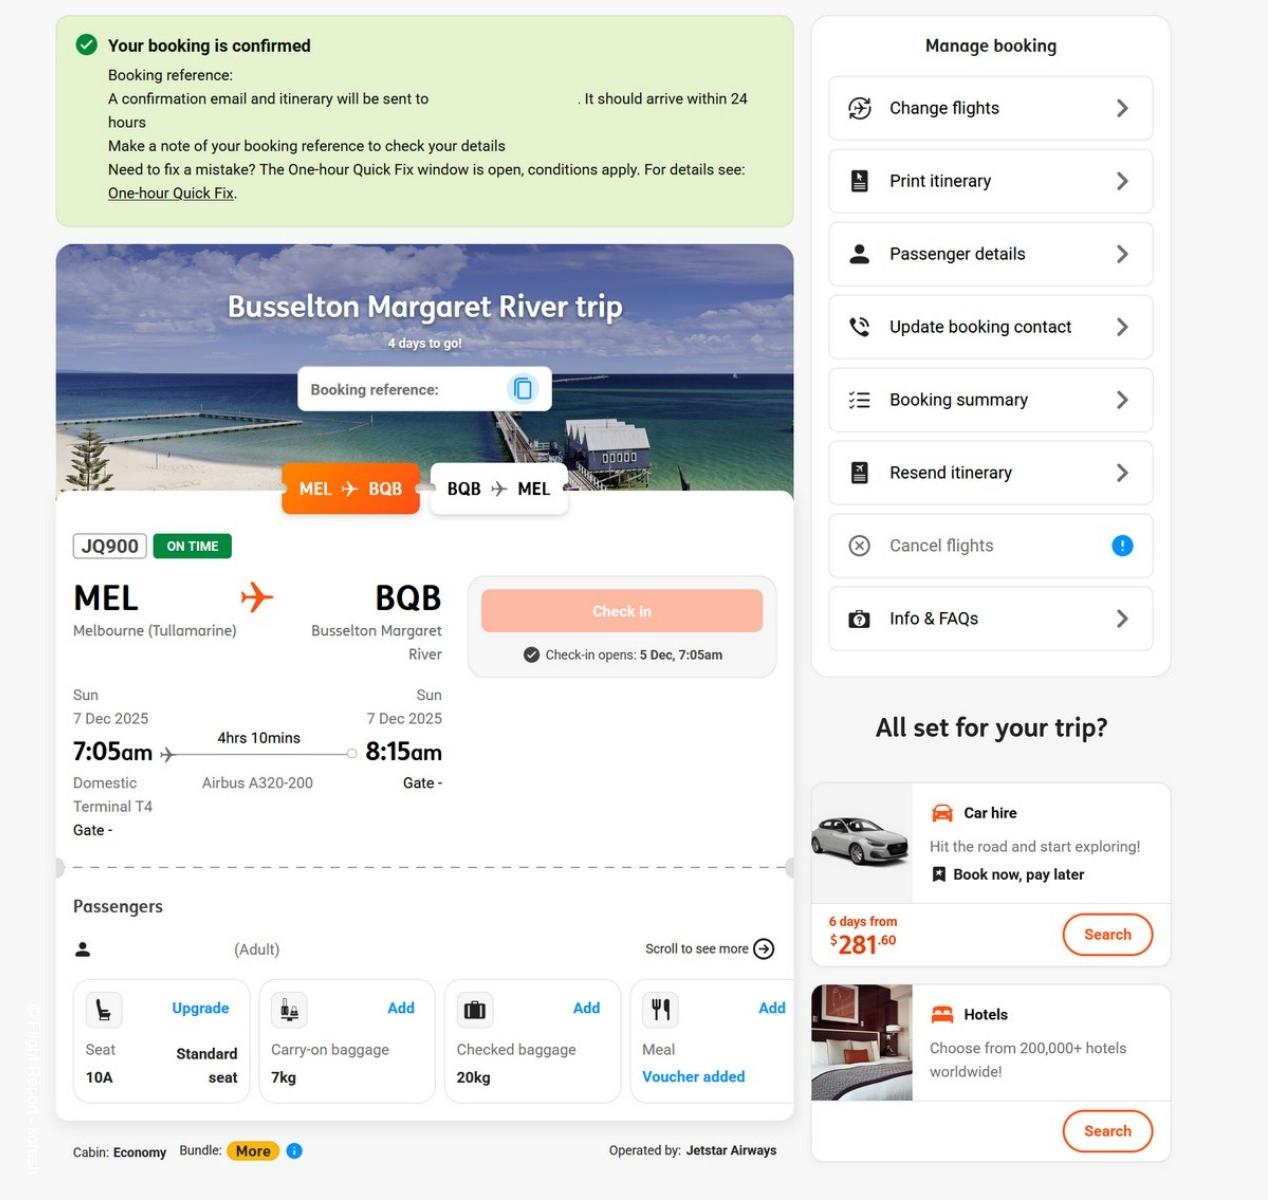Click the blue bundle info icon
Viewport: 1268px width, 1200px height.
[294, 1151]
